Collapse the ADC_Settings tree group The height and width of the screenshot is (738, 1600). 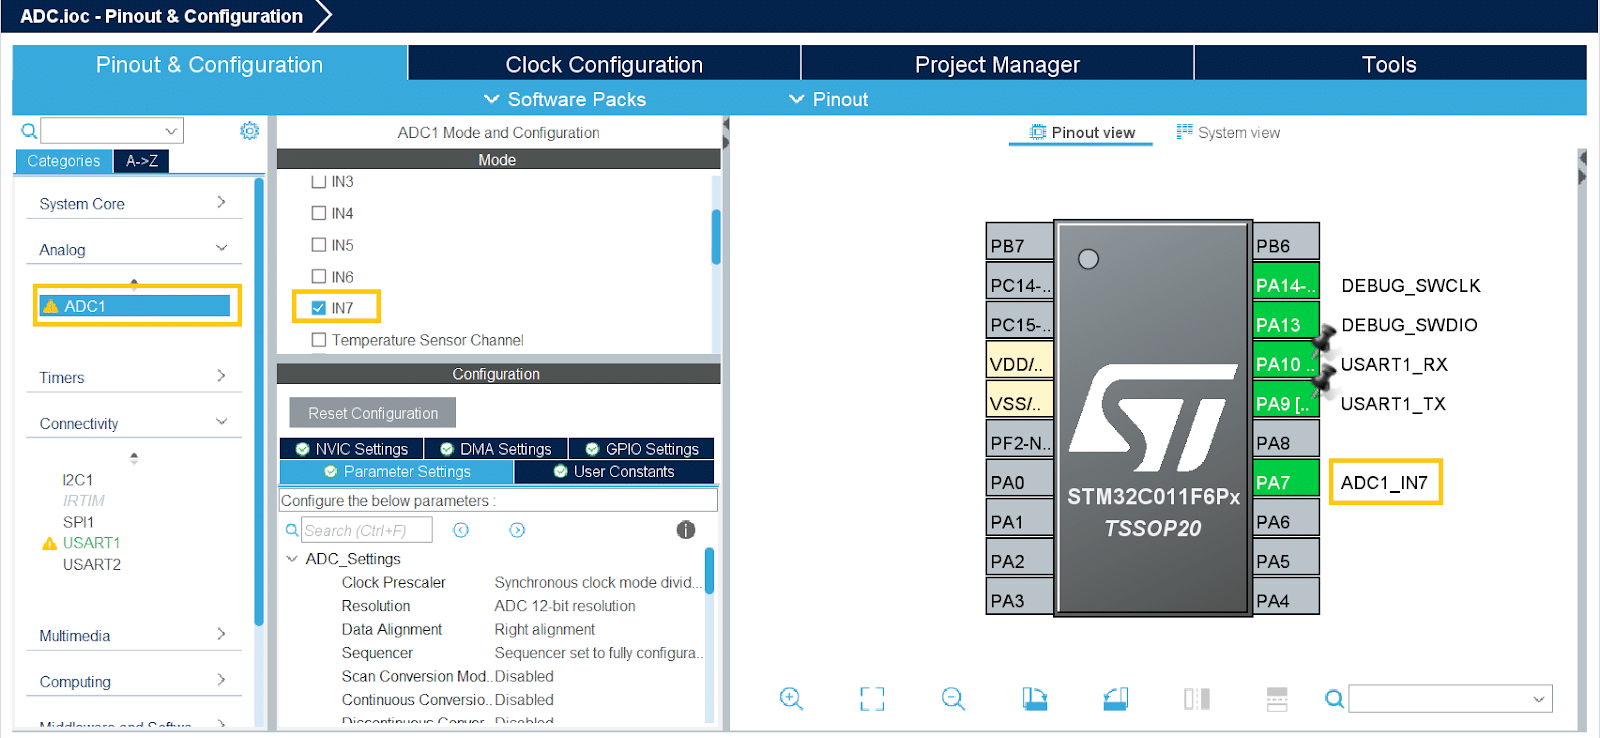click(292, 559)
